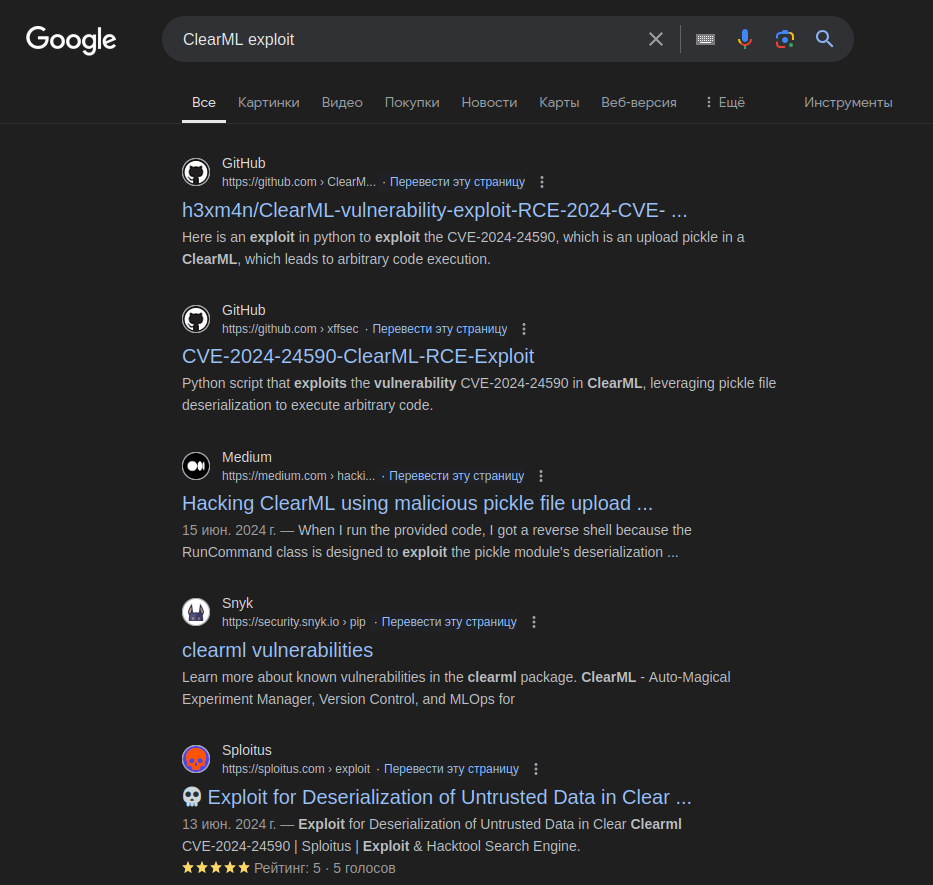Translate the Snyk result page
933x885 pixels.
click(x=449, y=622)
